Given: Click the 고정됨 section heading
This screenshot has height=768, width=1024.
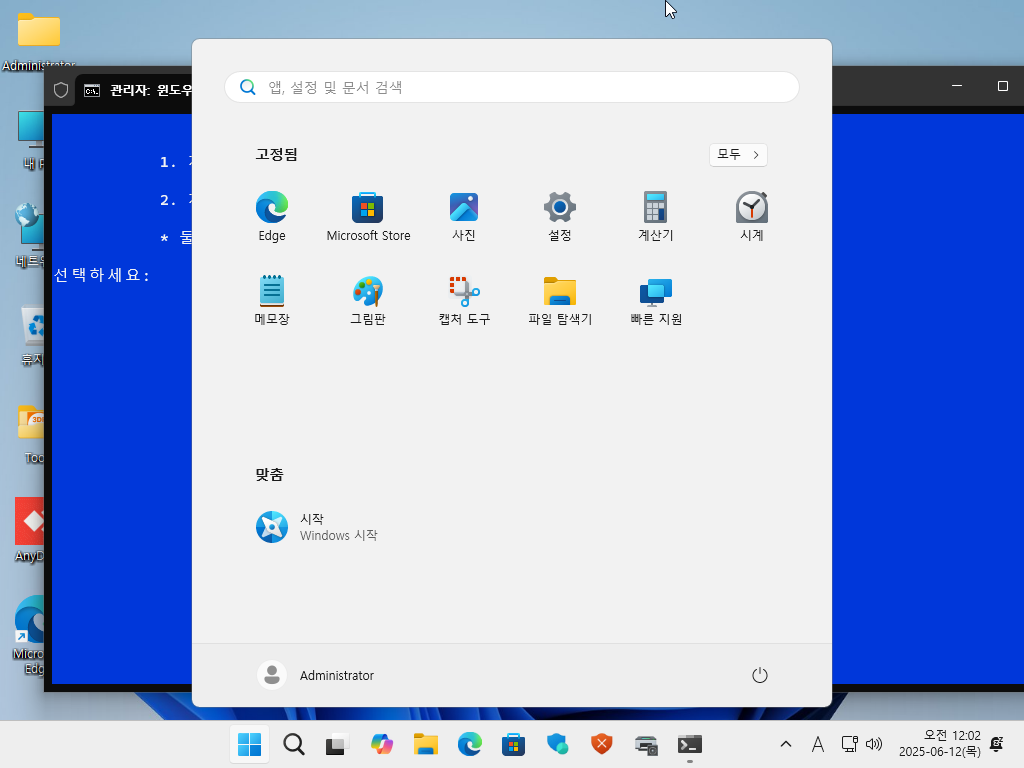Looking at the screenshot, I should (x=276, y=155).
